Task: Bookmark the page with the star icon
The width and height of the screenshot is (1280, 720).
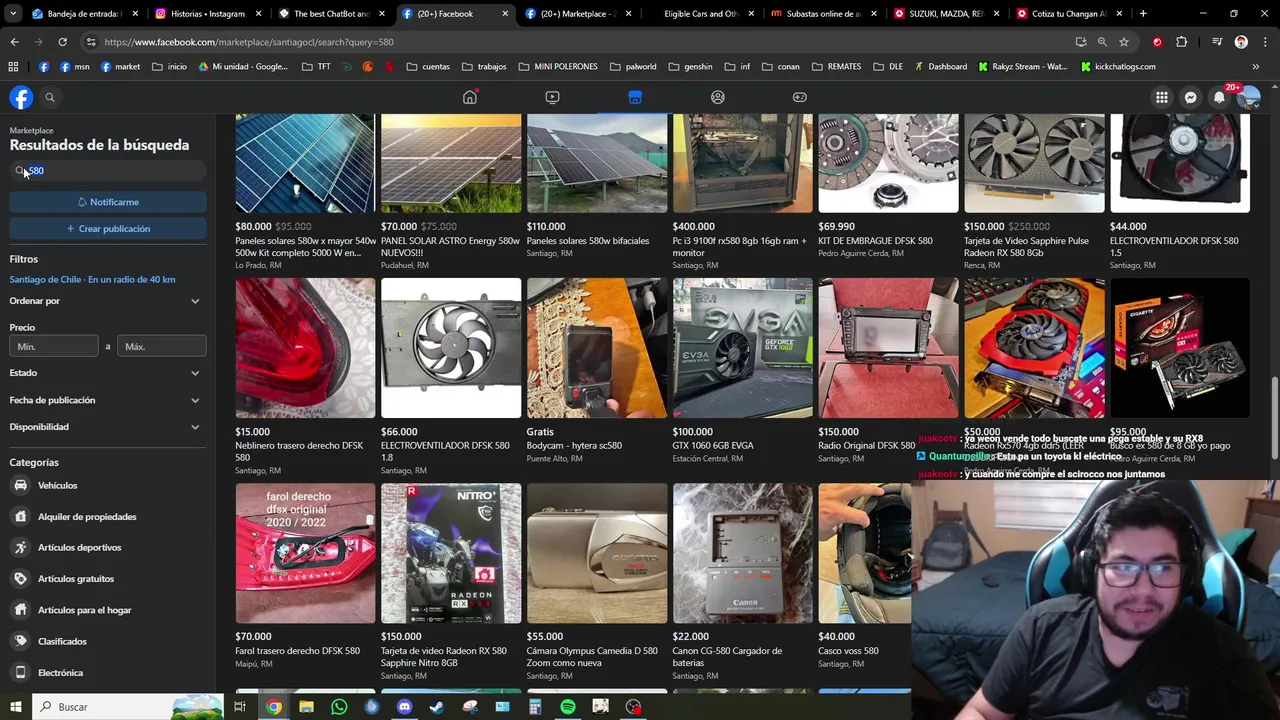Action: click(x=1124, y=42)
